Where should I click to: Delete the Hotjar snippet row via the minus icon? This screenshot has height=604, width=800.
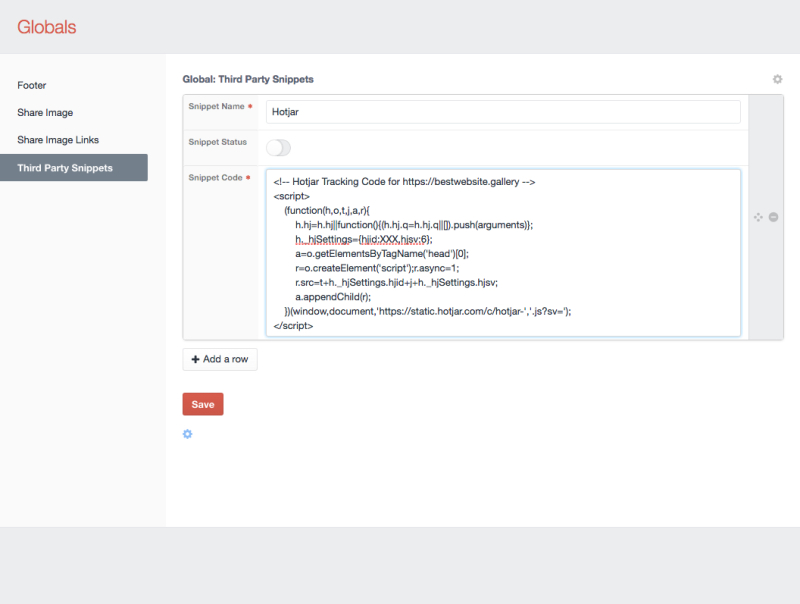(774, 216)
